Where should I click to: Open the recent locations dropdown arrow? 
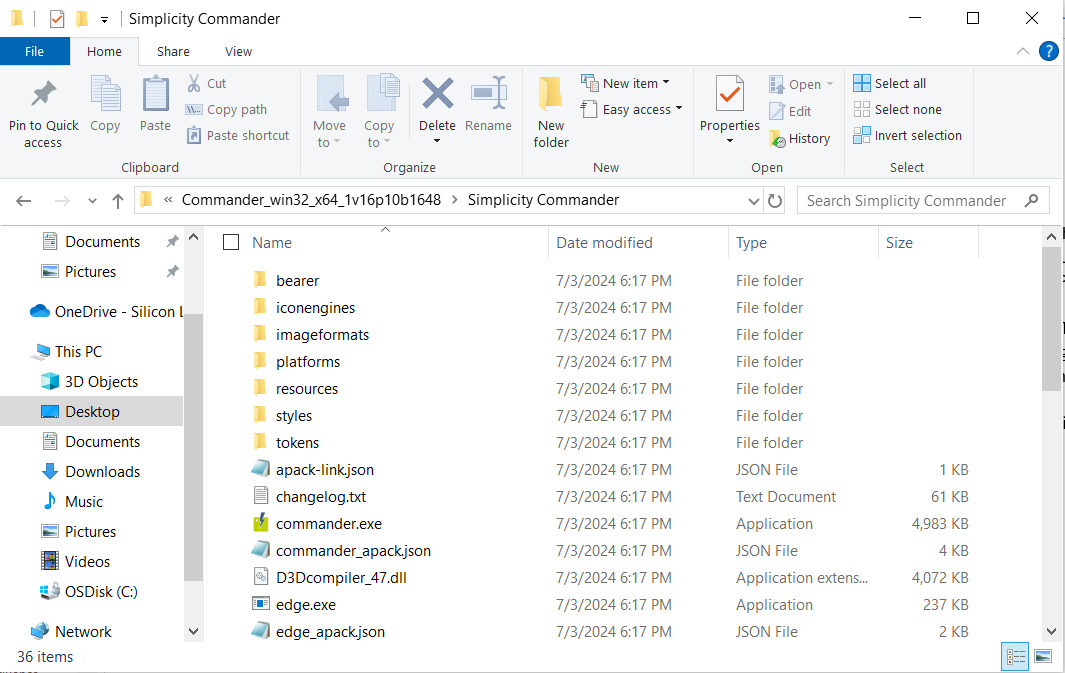(x=92, y=200)
